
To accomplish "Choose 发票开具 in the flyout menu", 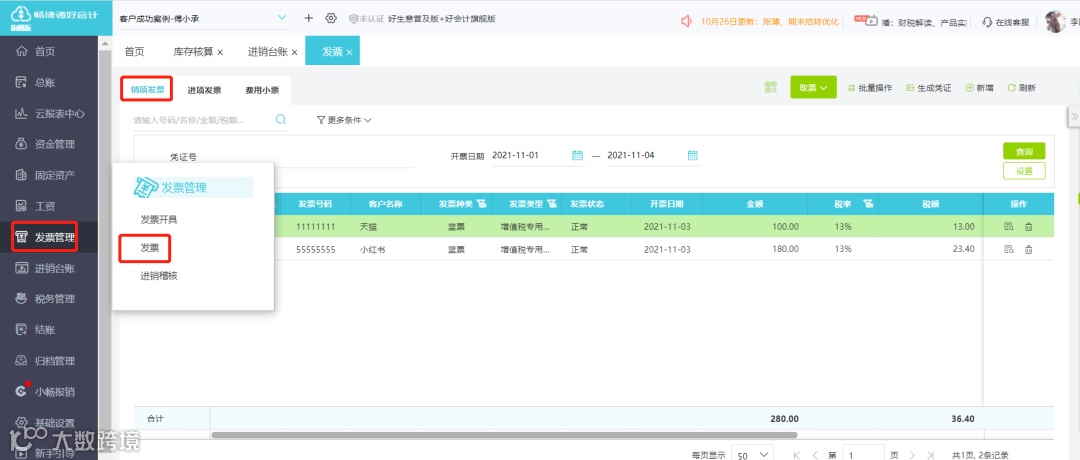I will point(159,220).
